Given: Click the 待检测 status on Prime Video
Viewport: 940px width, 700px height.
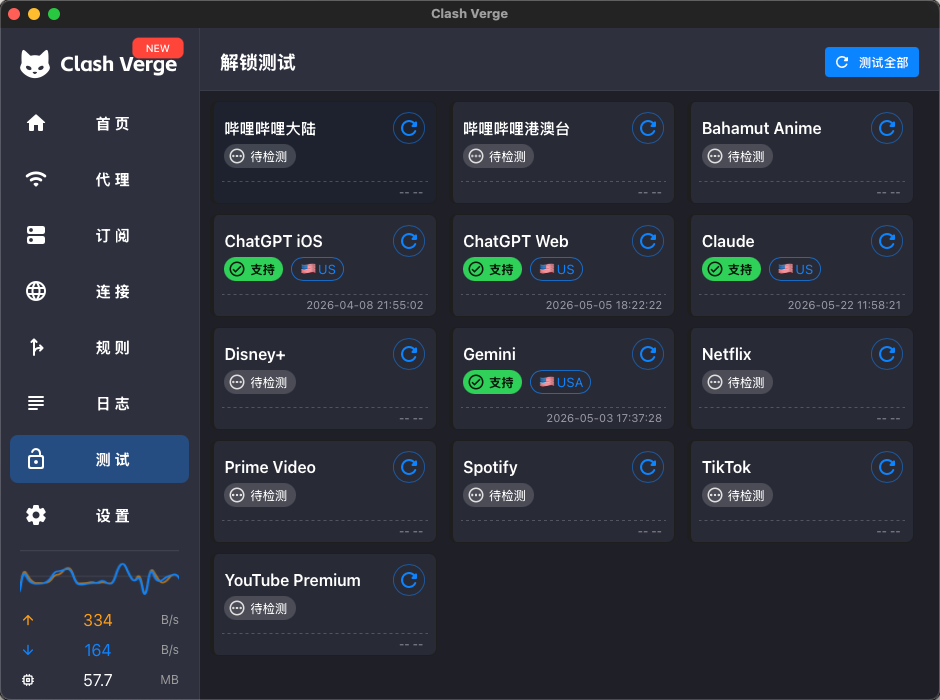Looking at the screenshot, I should (x=260, y=495).
